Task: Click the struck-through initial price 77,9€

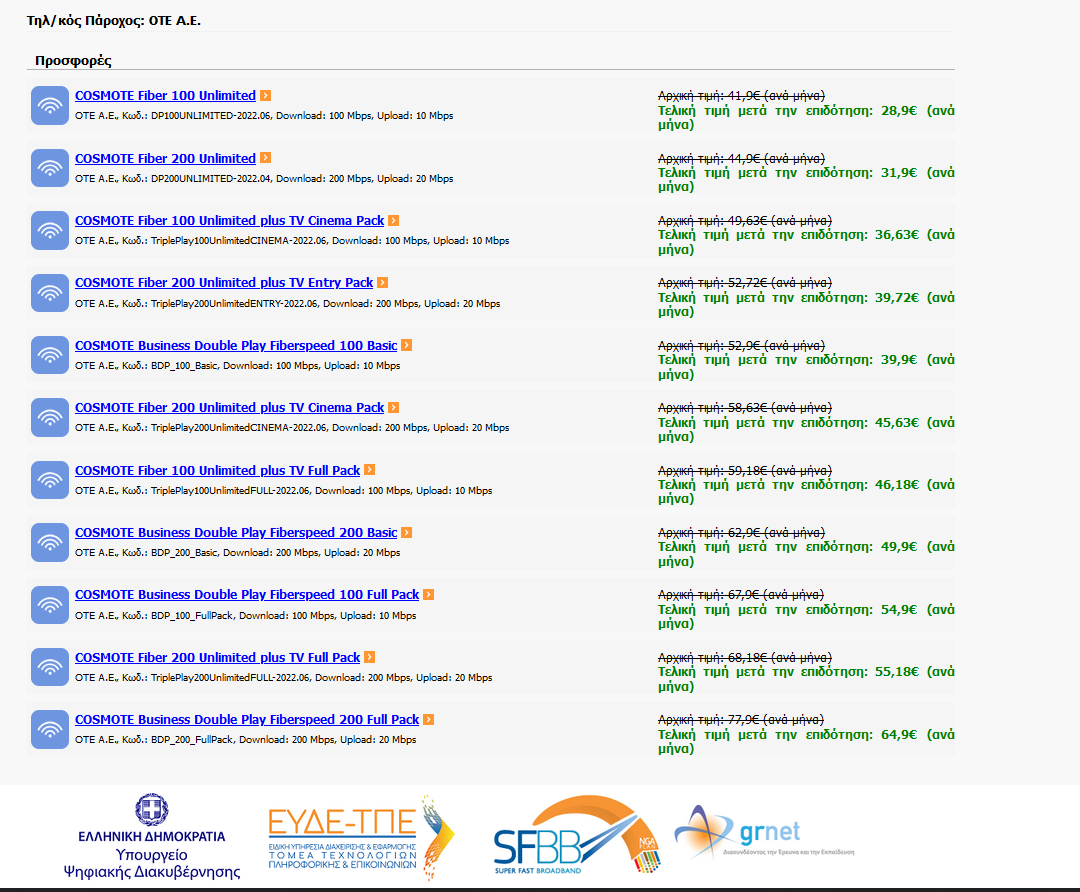Action: pos(741,720)
